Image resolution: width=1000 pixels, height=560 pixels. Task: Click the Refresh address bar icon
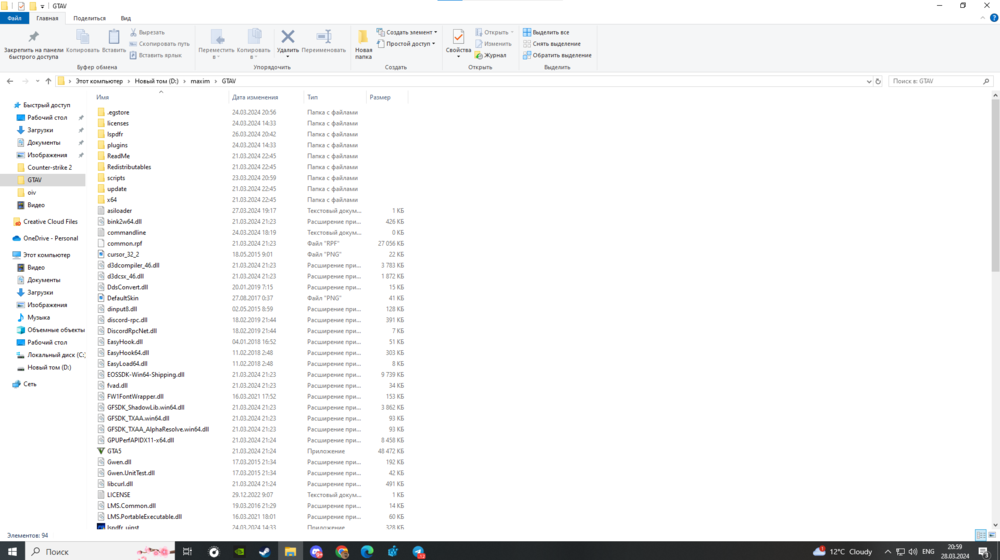[x=878, y=81]
